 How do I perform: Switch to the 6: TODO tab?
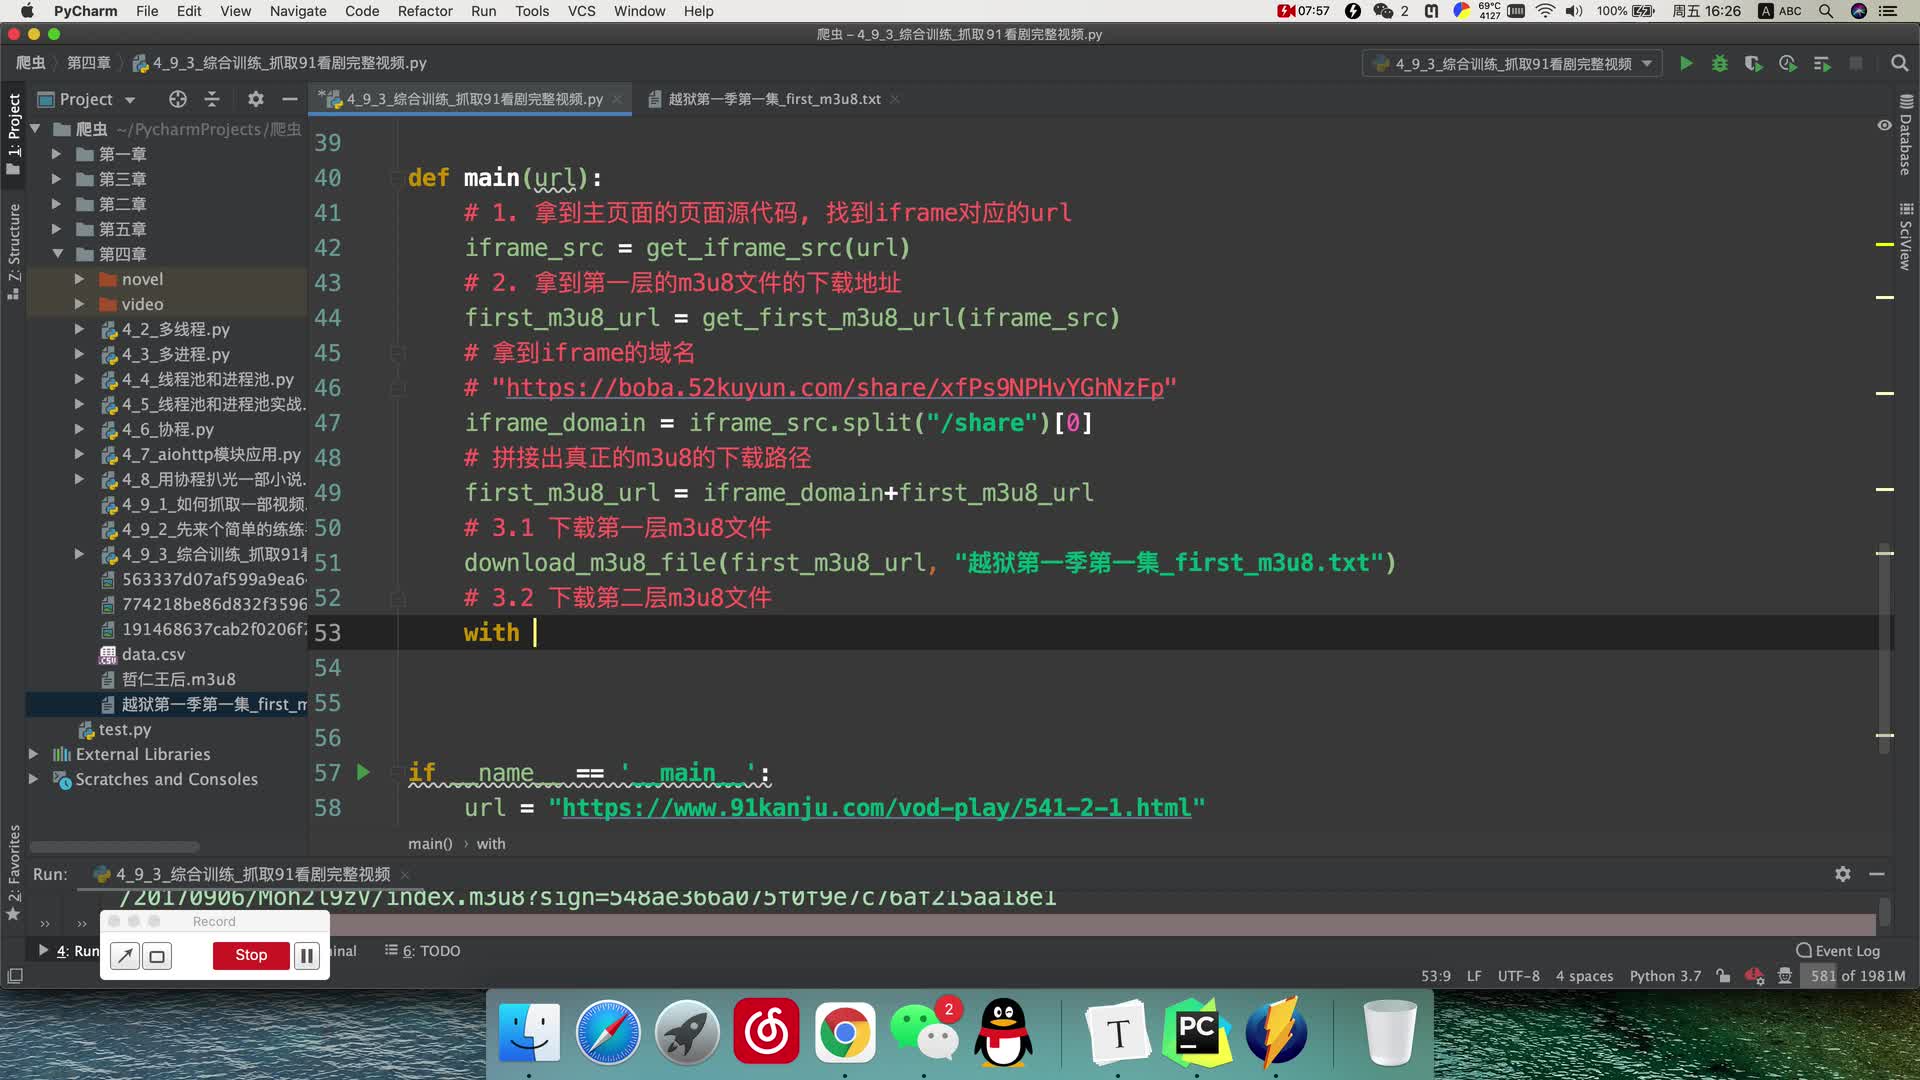tap(423, 951)
